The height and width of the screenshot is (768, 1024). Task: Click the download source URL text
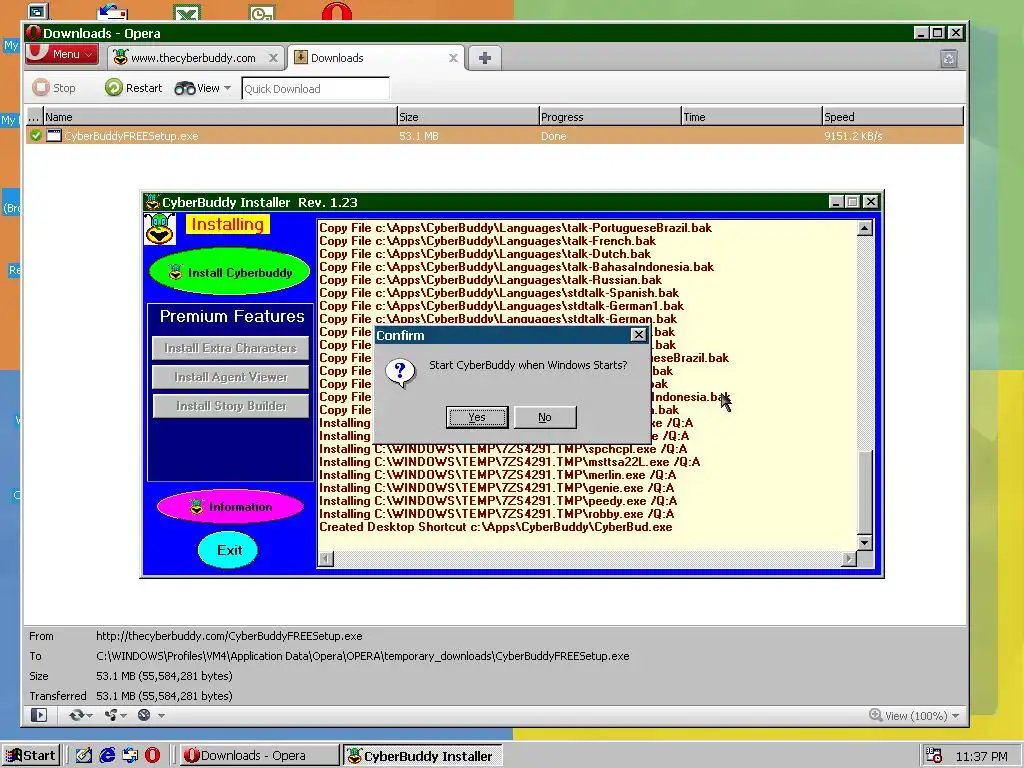click(x=229, y=635)
